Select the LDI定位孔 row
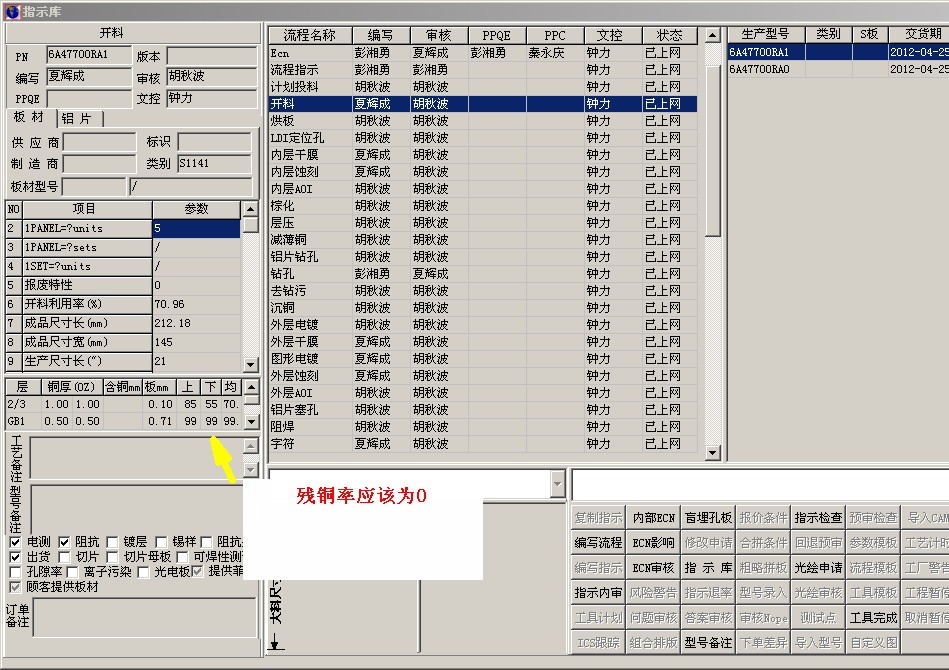949x670 pixels. [x=483, y=138]
